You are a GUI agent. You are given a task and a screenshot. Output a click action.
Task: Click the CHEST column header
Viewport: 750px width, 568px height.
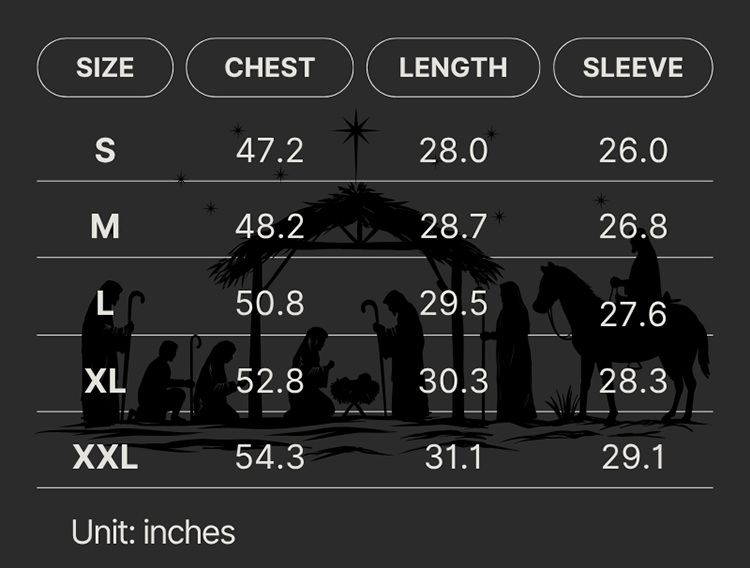pyautogui.click(x=270, y=68)
